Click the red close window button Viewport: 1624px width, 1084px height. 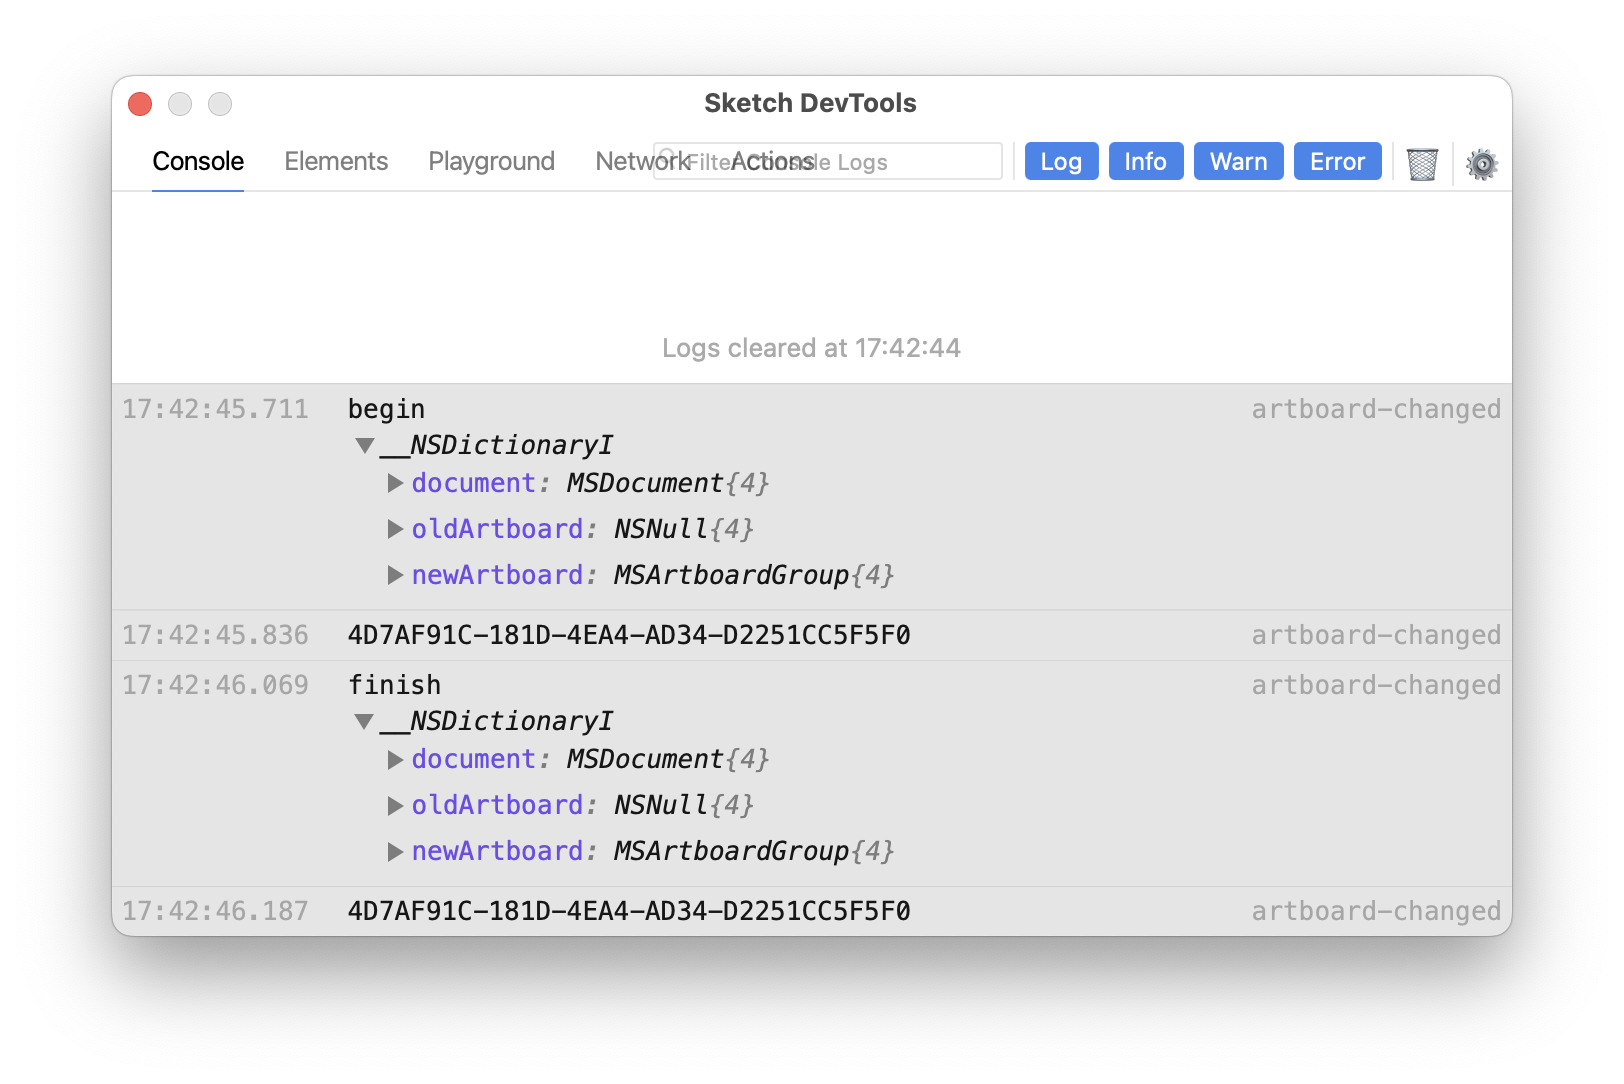(140, 104)
